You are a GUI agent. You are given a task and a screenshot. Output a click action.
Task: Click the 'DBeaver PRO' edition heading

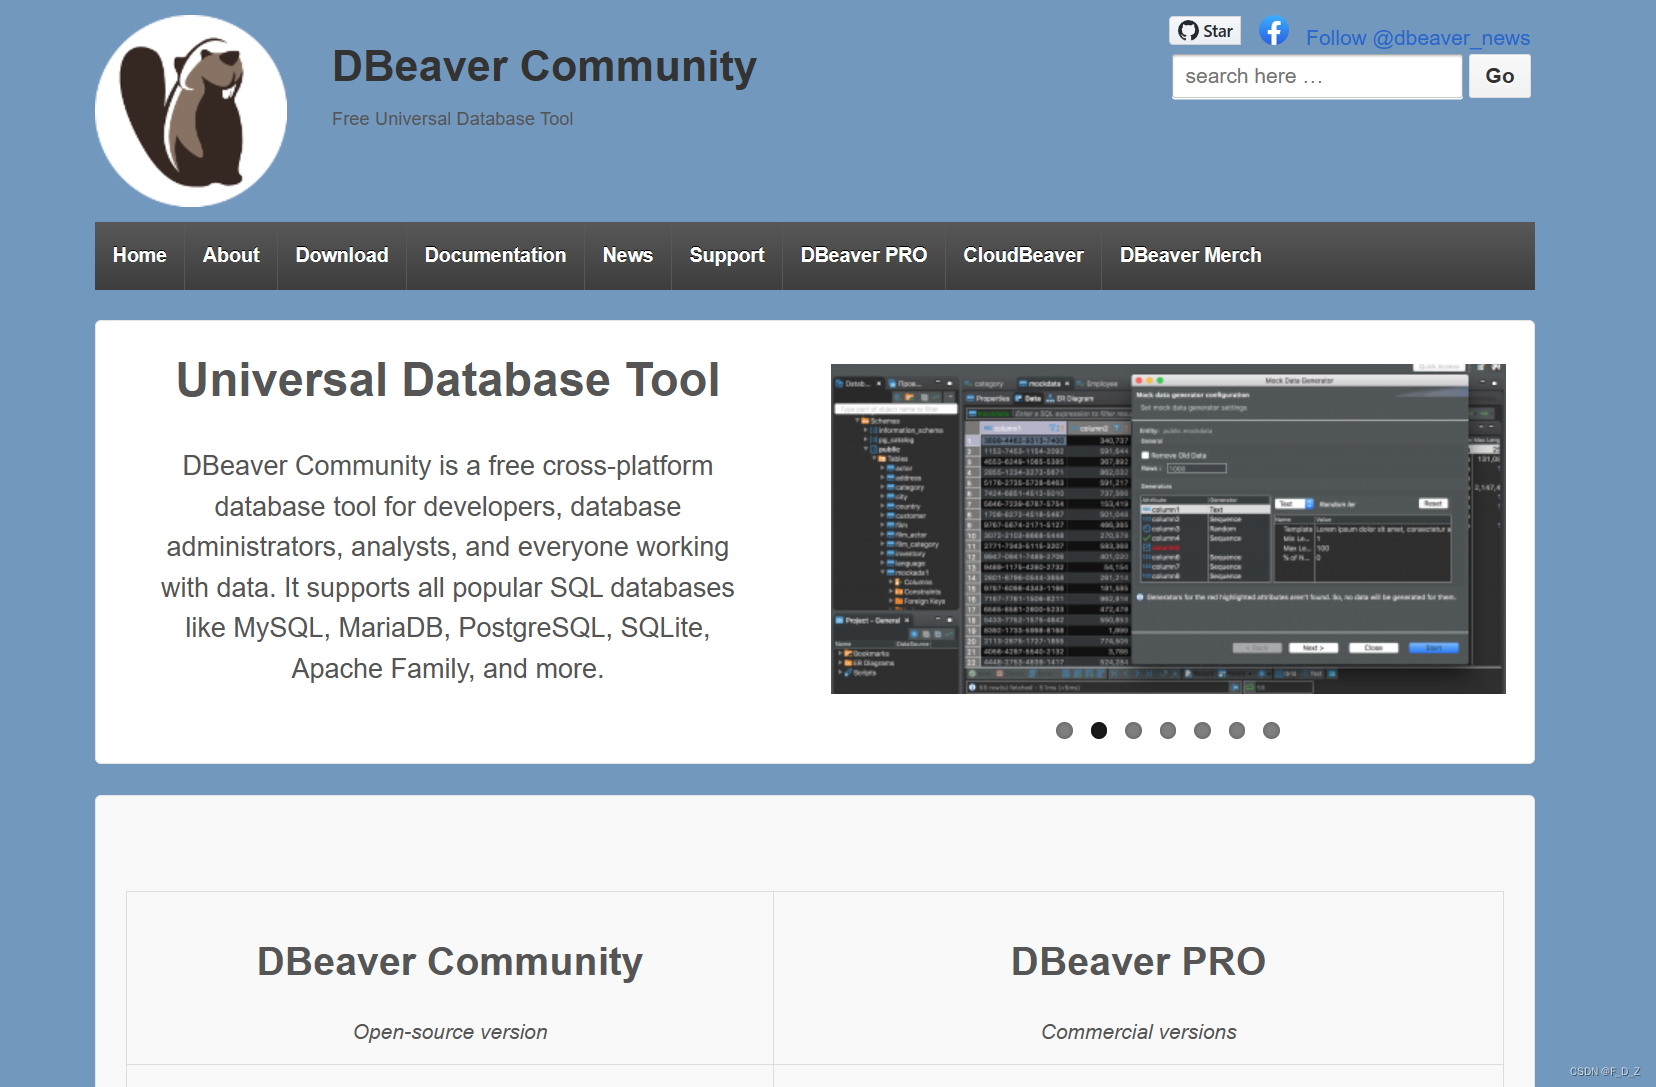[1138, 962]
